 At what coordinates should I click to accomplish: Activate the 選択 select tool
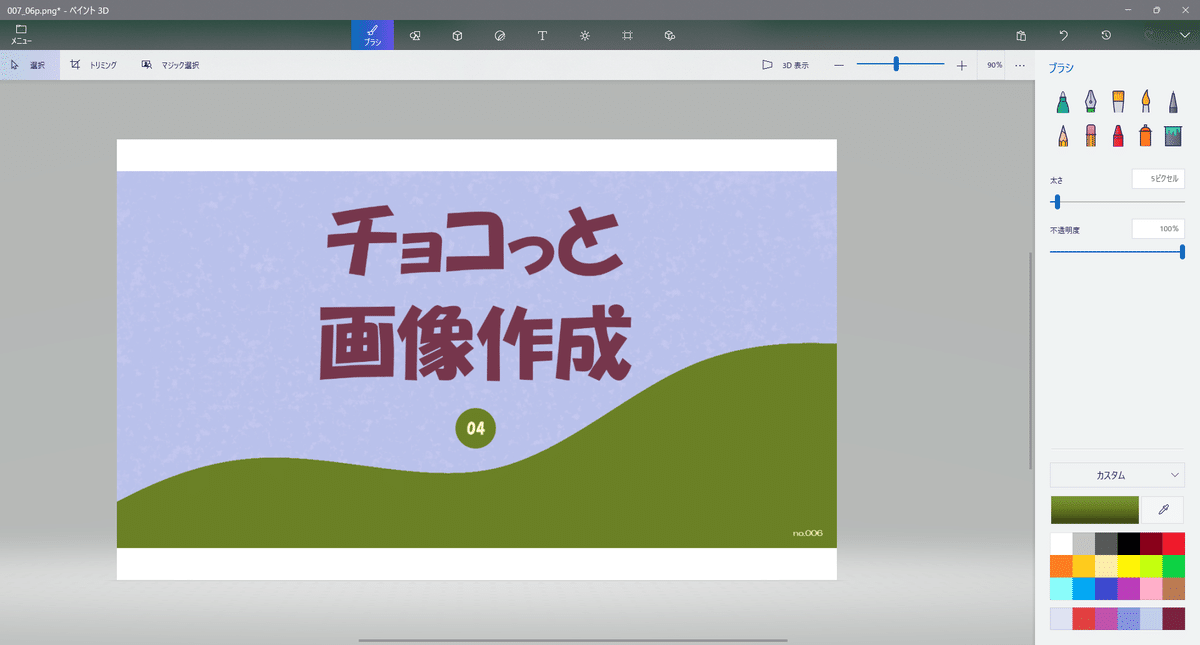pyautogui.click(x=29, y=65)
